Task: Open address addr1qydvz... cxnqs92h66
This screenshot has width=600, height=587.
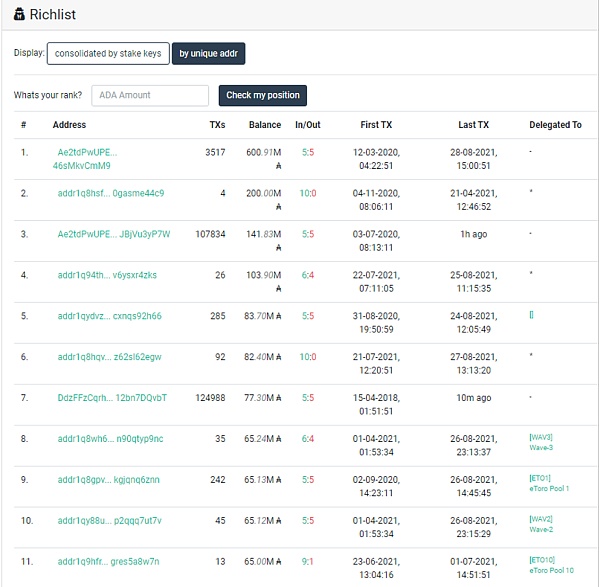Action: point(109,316)
